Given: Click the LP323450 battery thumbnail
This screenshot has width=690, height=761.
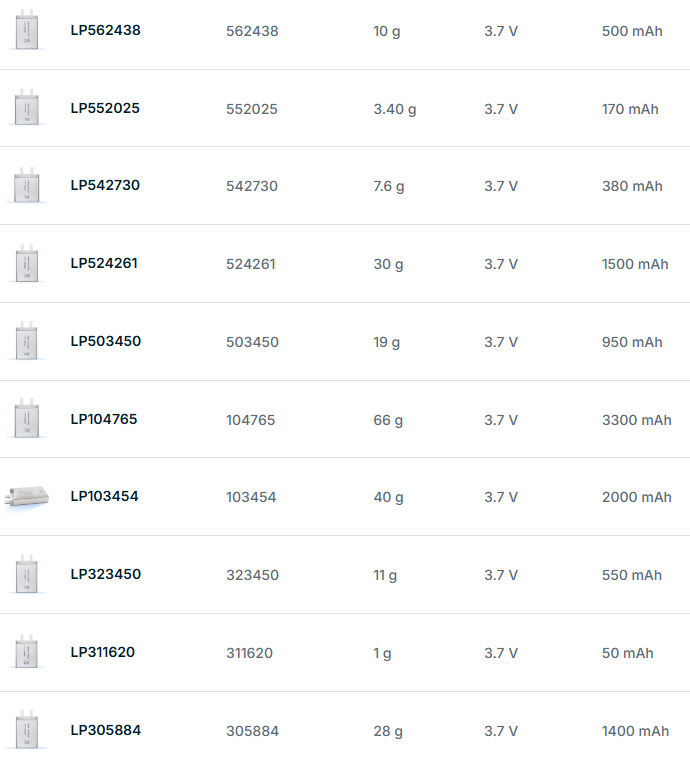Looking at the screenshot, I should coord(26,575).
